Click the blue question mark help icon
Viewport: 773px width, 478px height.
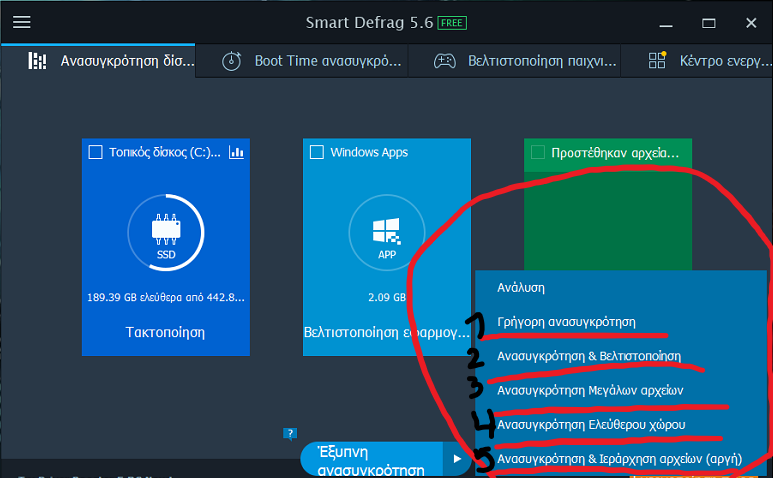coord(290,434)
